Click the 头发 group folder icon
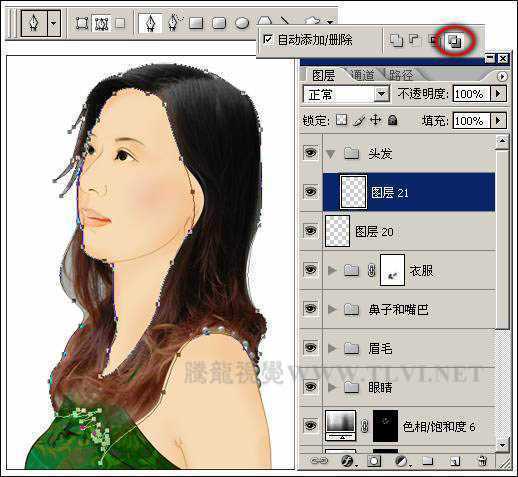518x477 pixels. pos(352,154)
